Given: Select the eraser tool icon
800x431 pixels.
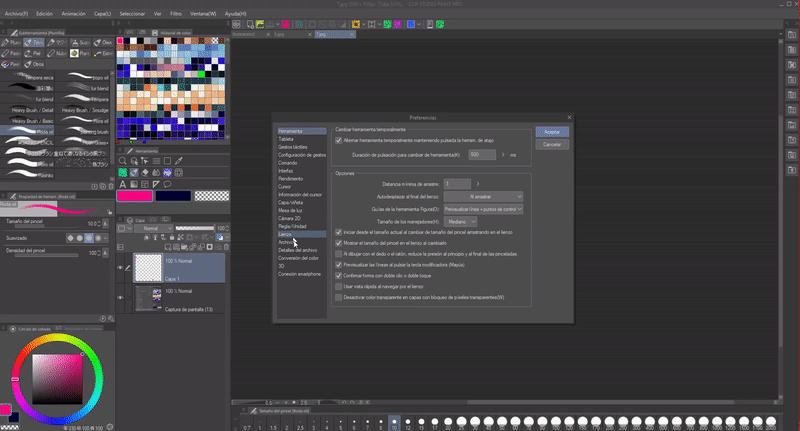Looking at the screenshot, I should click(146, 172).
